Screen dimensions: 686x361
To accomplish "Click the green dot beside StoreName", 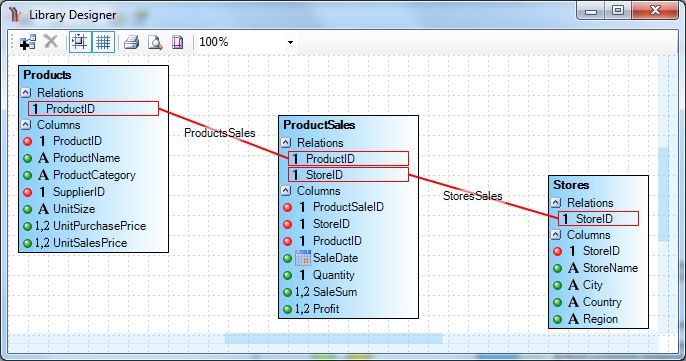I will tap(557, 268).
